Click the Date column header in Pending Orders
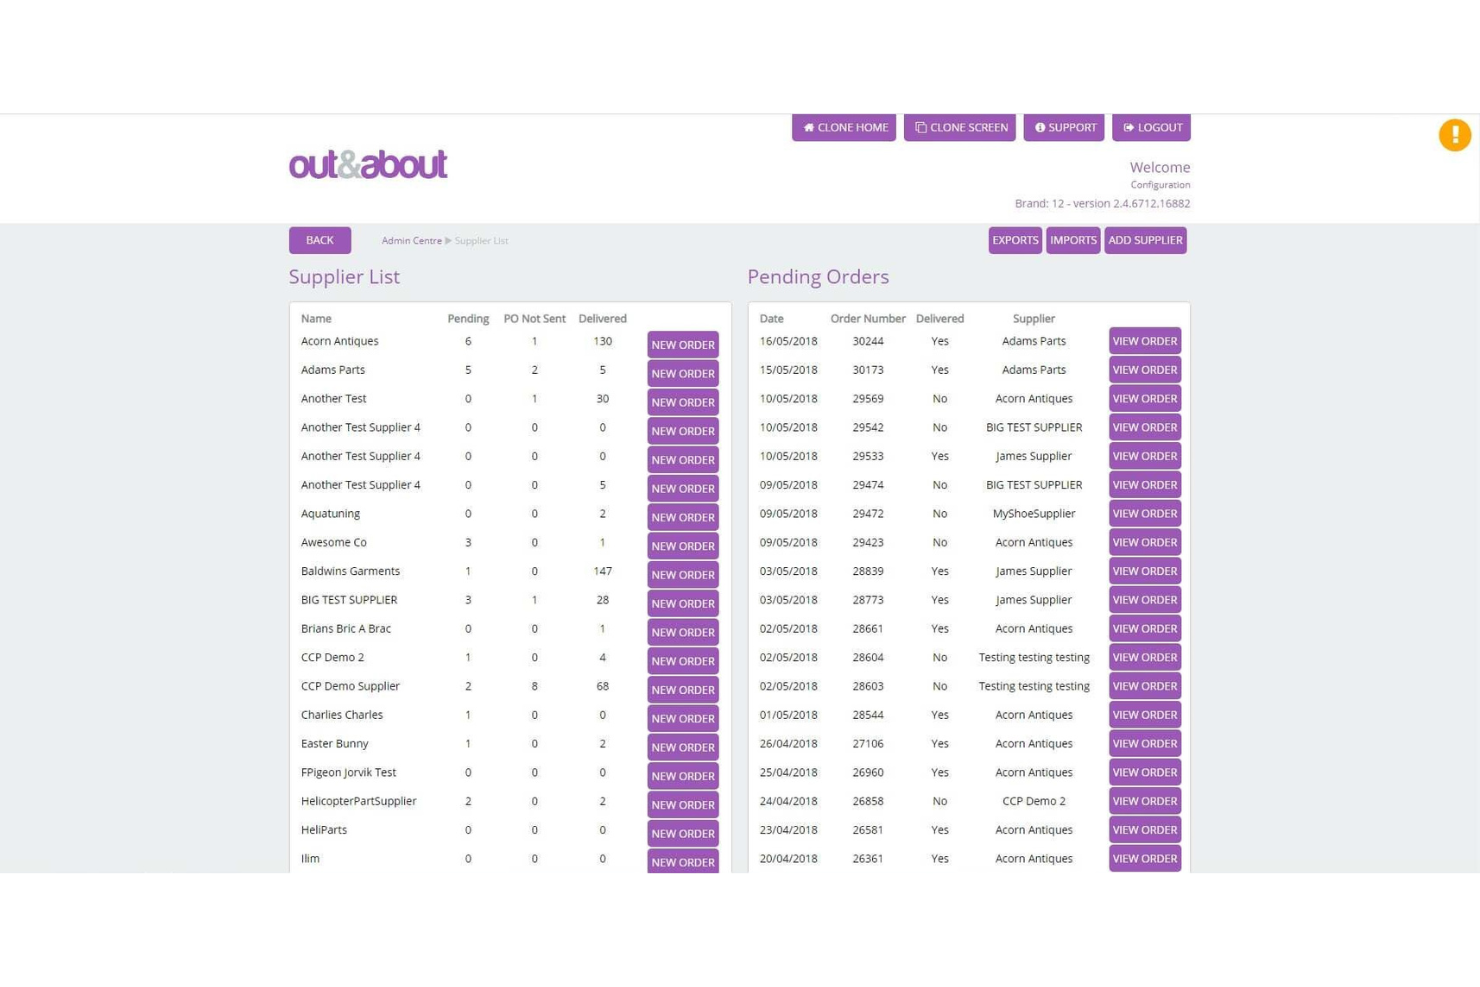This screenshot has height=987, width=1480. (x=771, y=318)
